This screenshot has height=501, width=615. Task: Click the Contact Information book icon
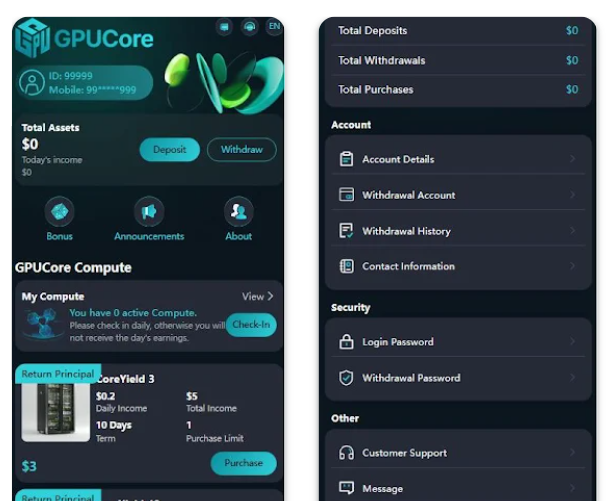[346, 266]
